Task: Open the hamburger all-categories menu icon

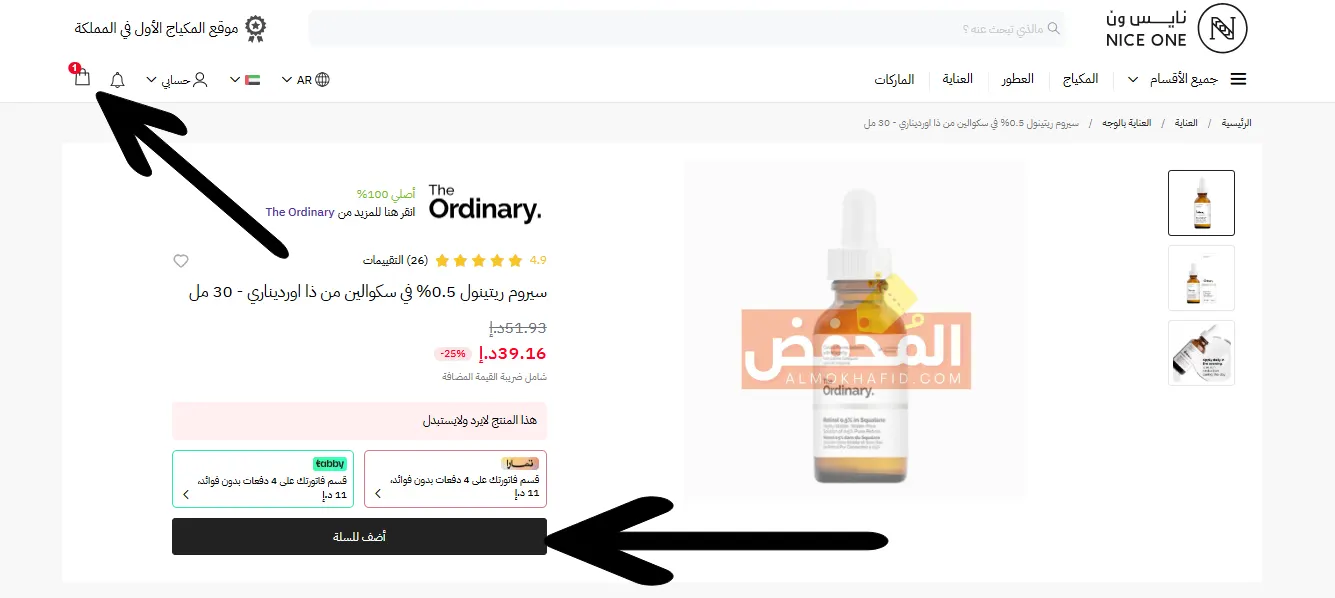Action: 1238,79
